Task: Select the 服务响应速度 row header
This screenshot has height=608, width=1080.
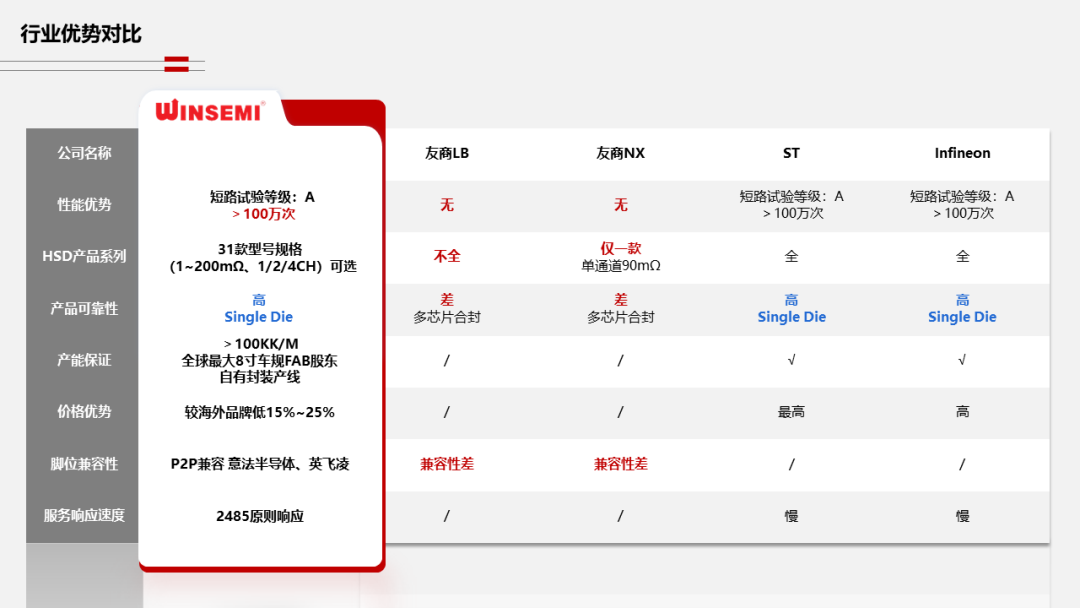Action: [84, 516]
